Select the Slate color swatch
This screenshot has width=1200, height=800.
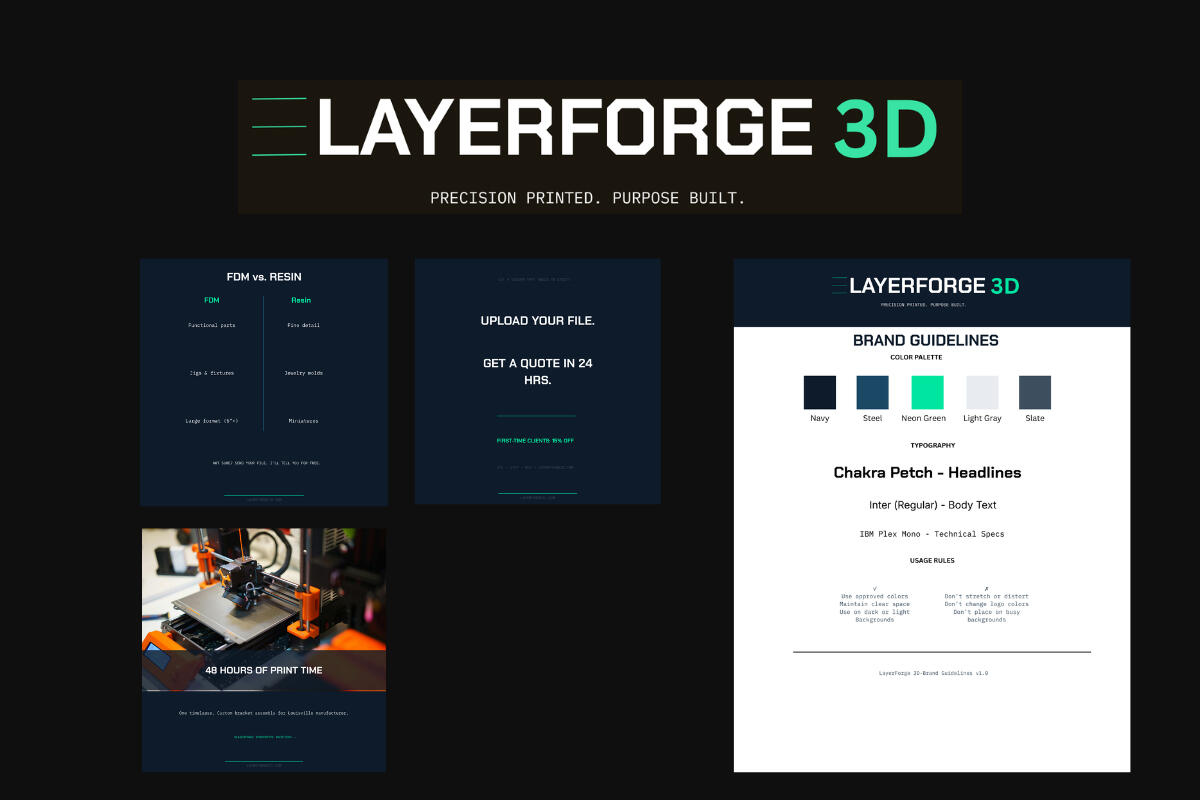pyautogui.click(x=1035, y=392)
